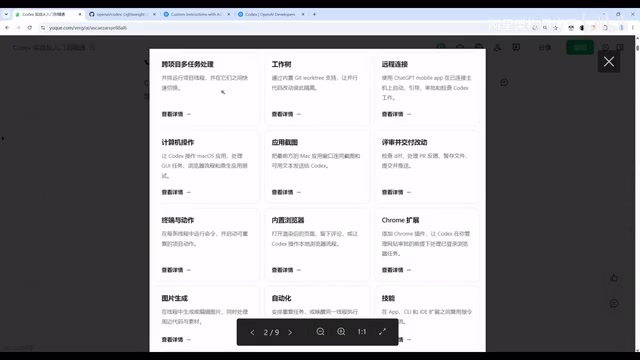Viewport: 640px width, 360px height.
Task: Click 查看详情 under 跨项目多任务处理
Action: pos(176,114)
